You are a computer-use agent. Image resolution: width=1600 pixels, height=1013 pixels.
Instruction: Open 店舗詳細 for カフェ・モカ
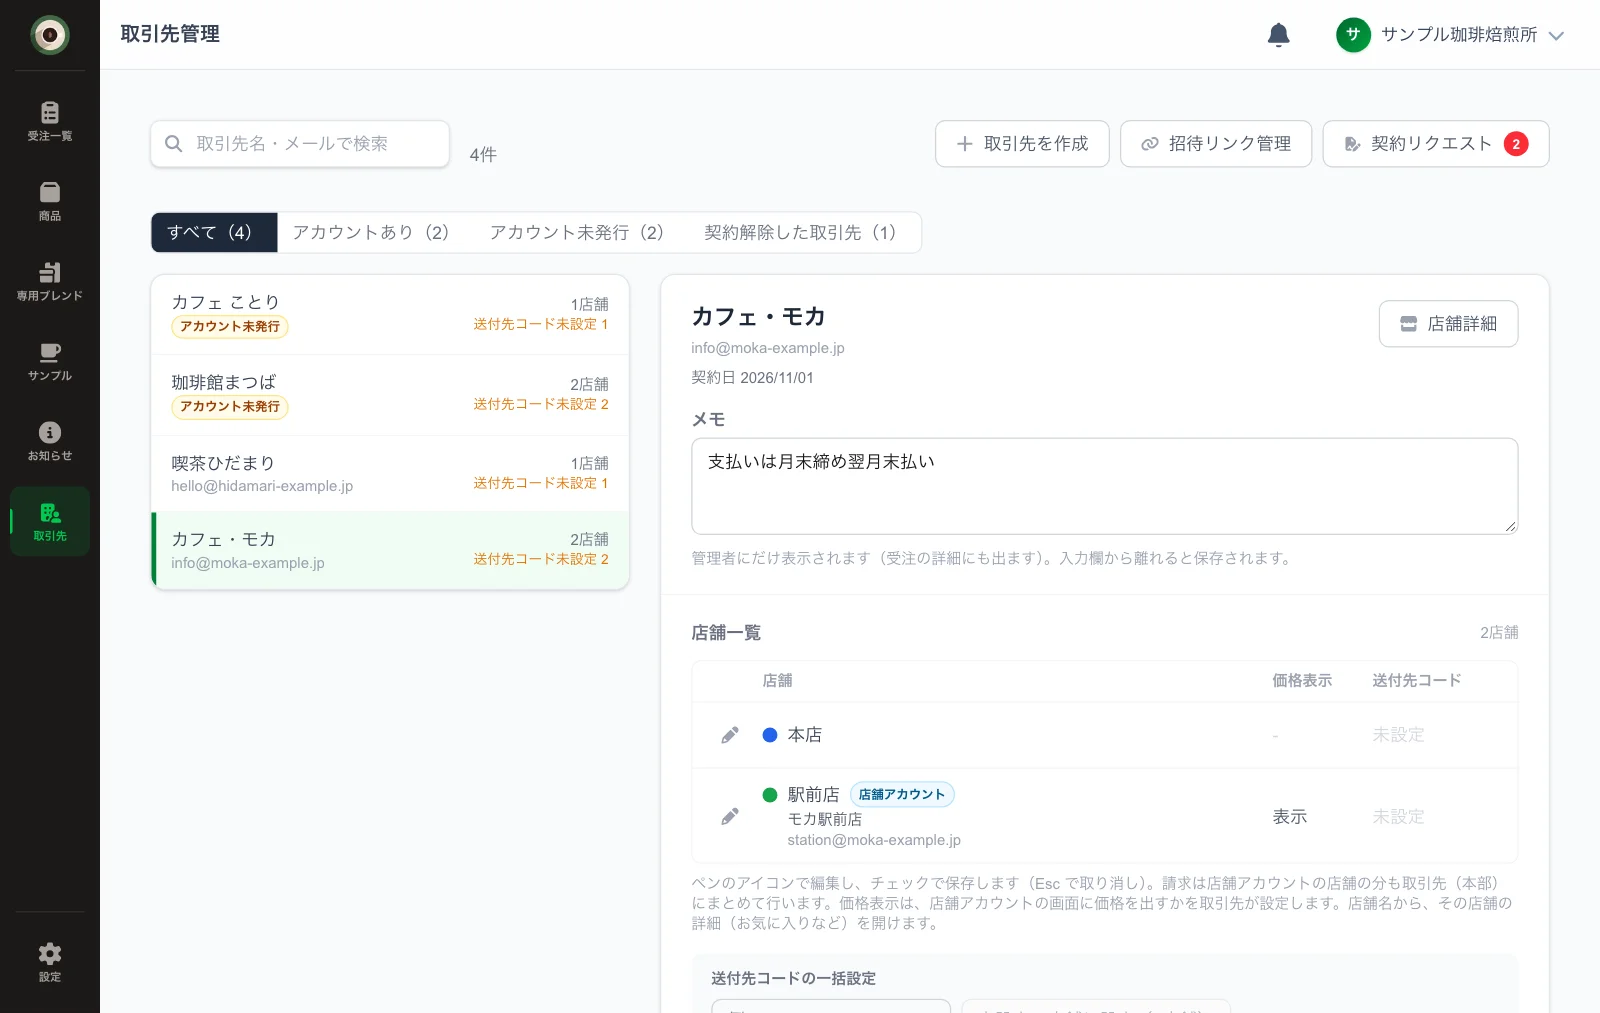tap(1448, 324)
